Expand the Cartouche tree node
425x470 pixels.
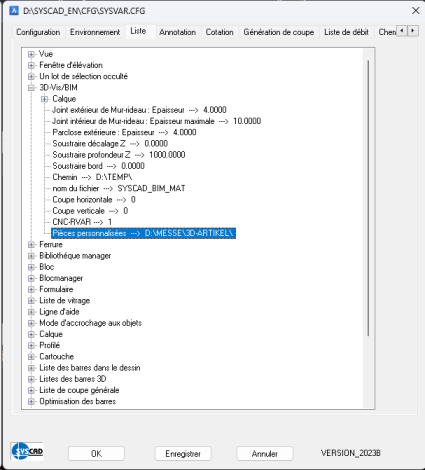31,357
